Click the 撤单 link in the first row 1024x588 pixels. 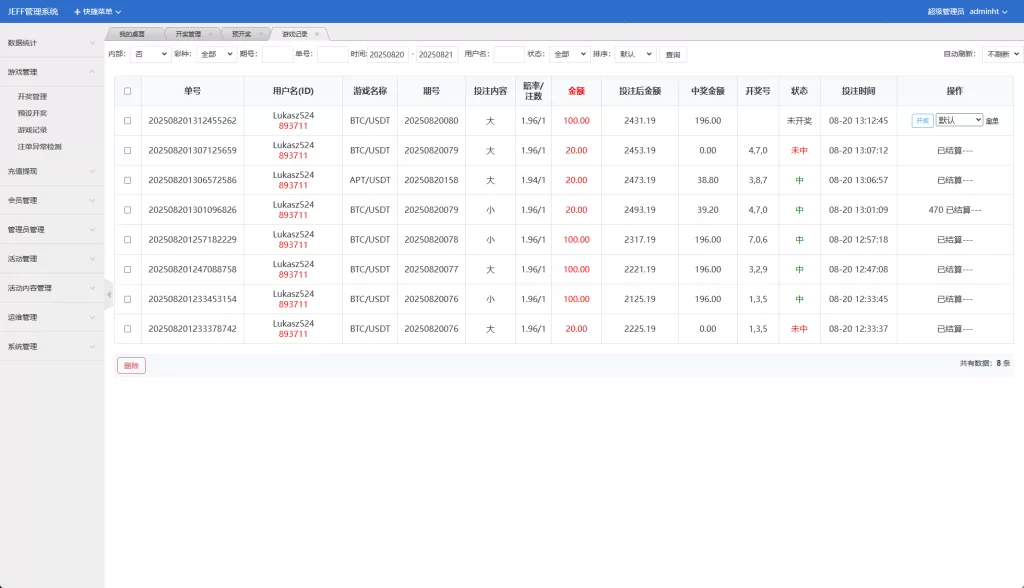click(992, 121)
